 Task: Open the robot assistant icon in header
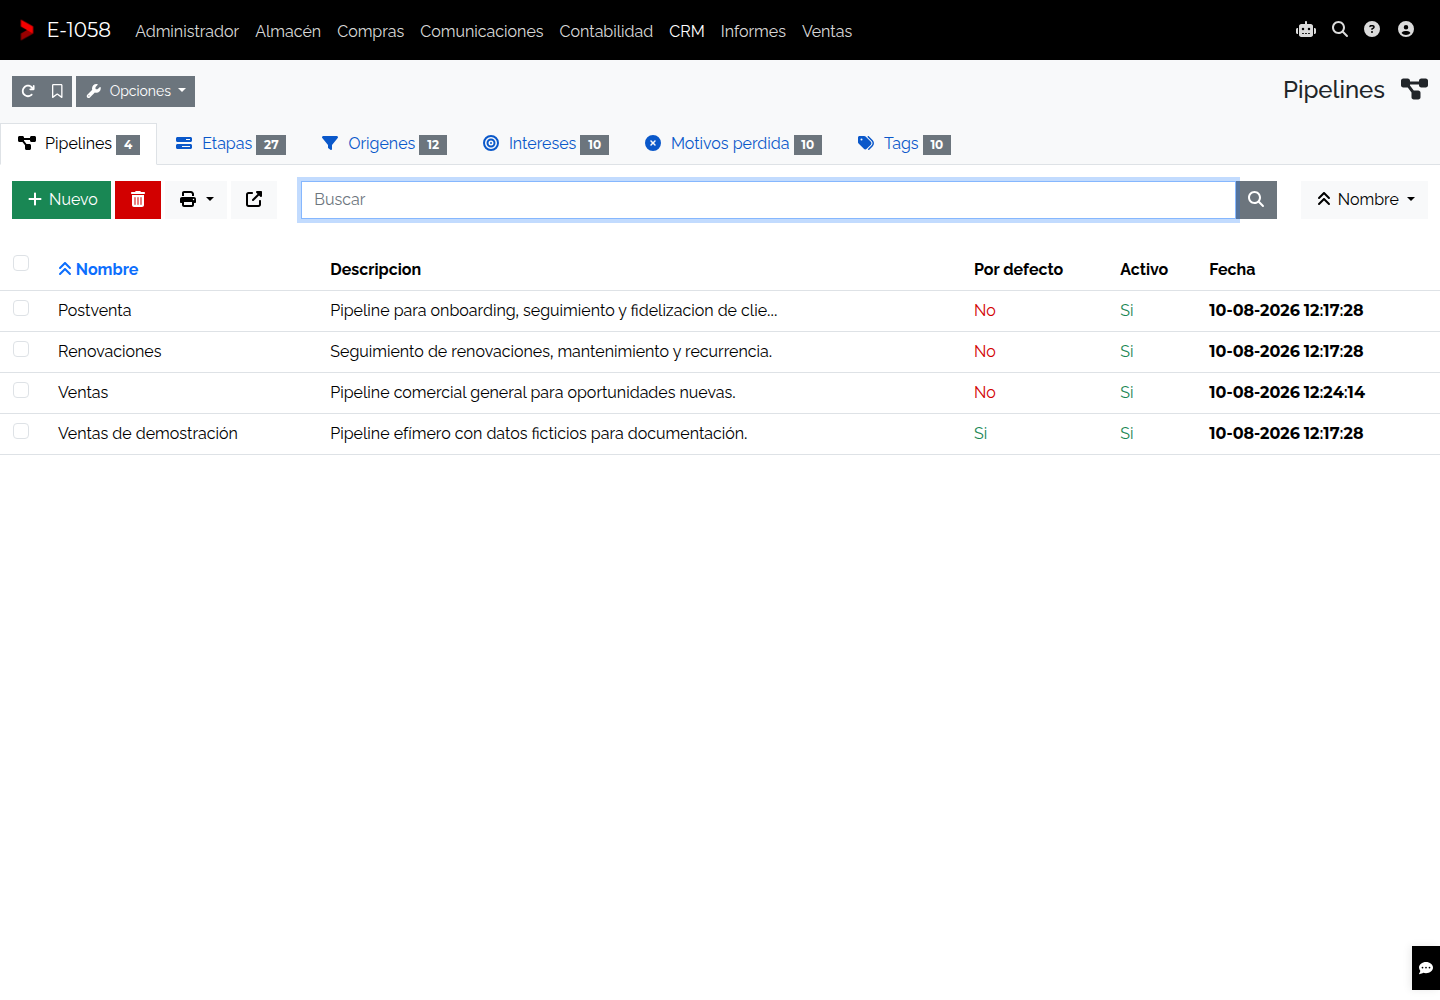[x=1306, y=30]
